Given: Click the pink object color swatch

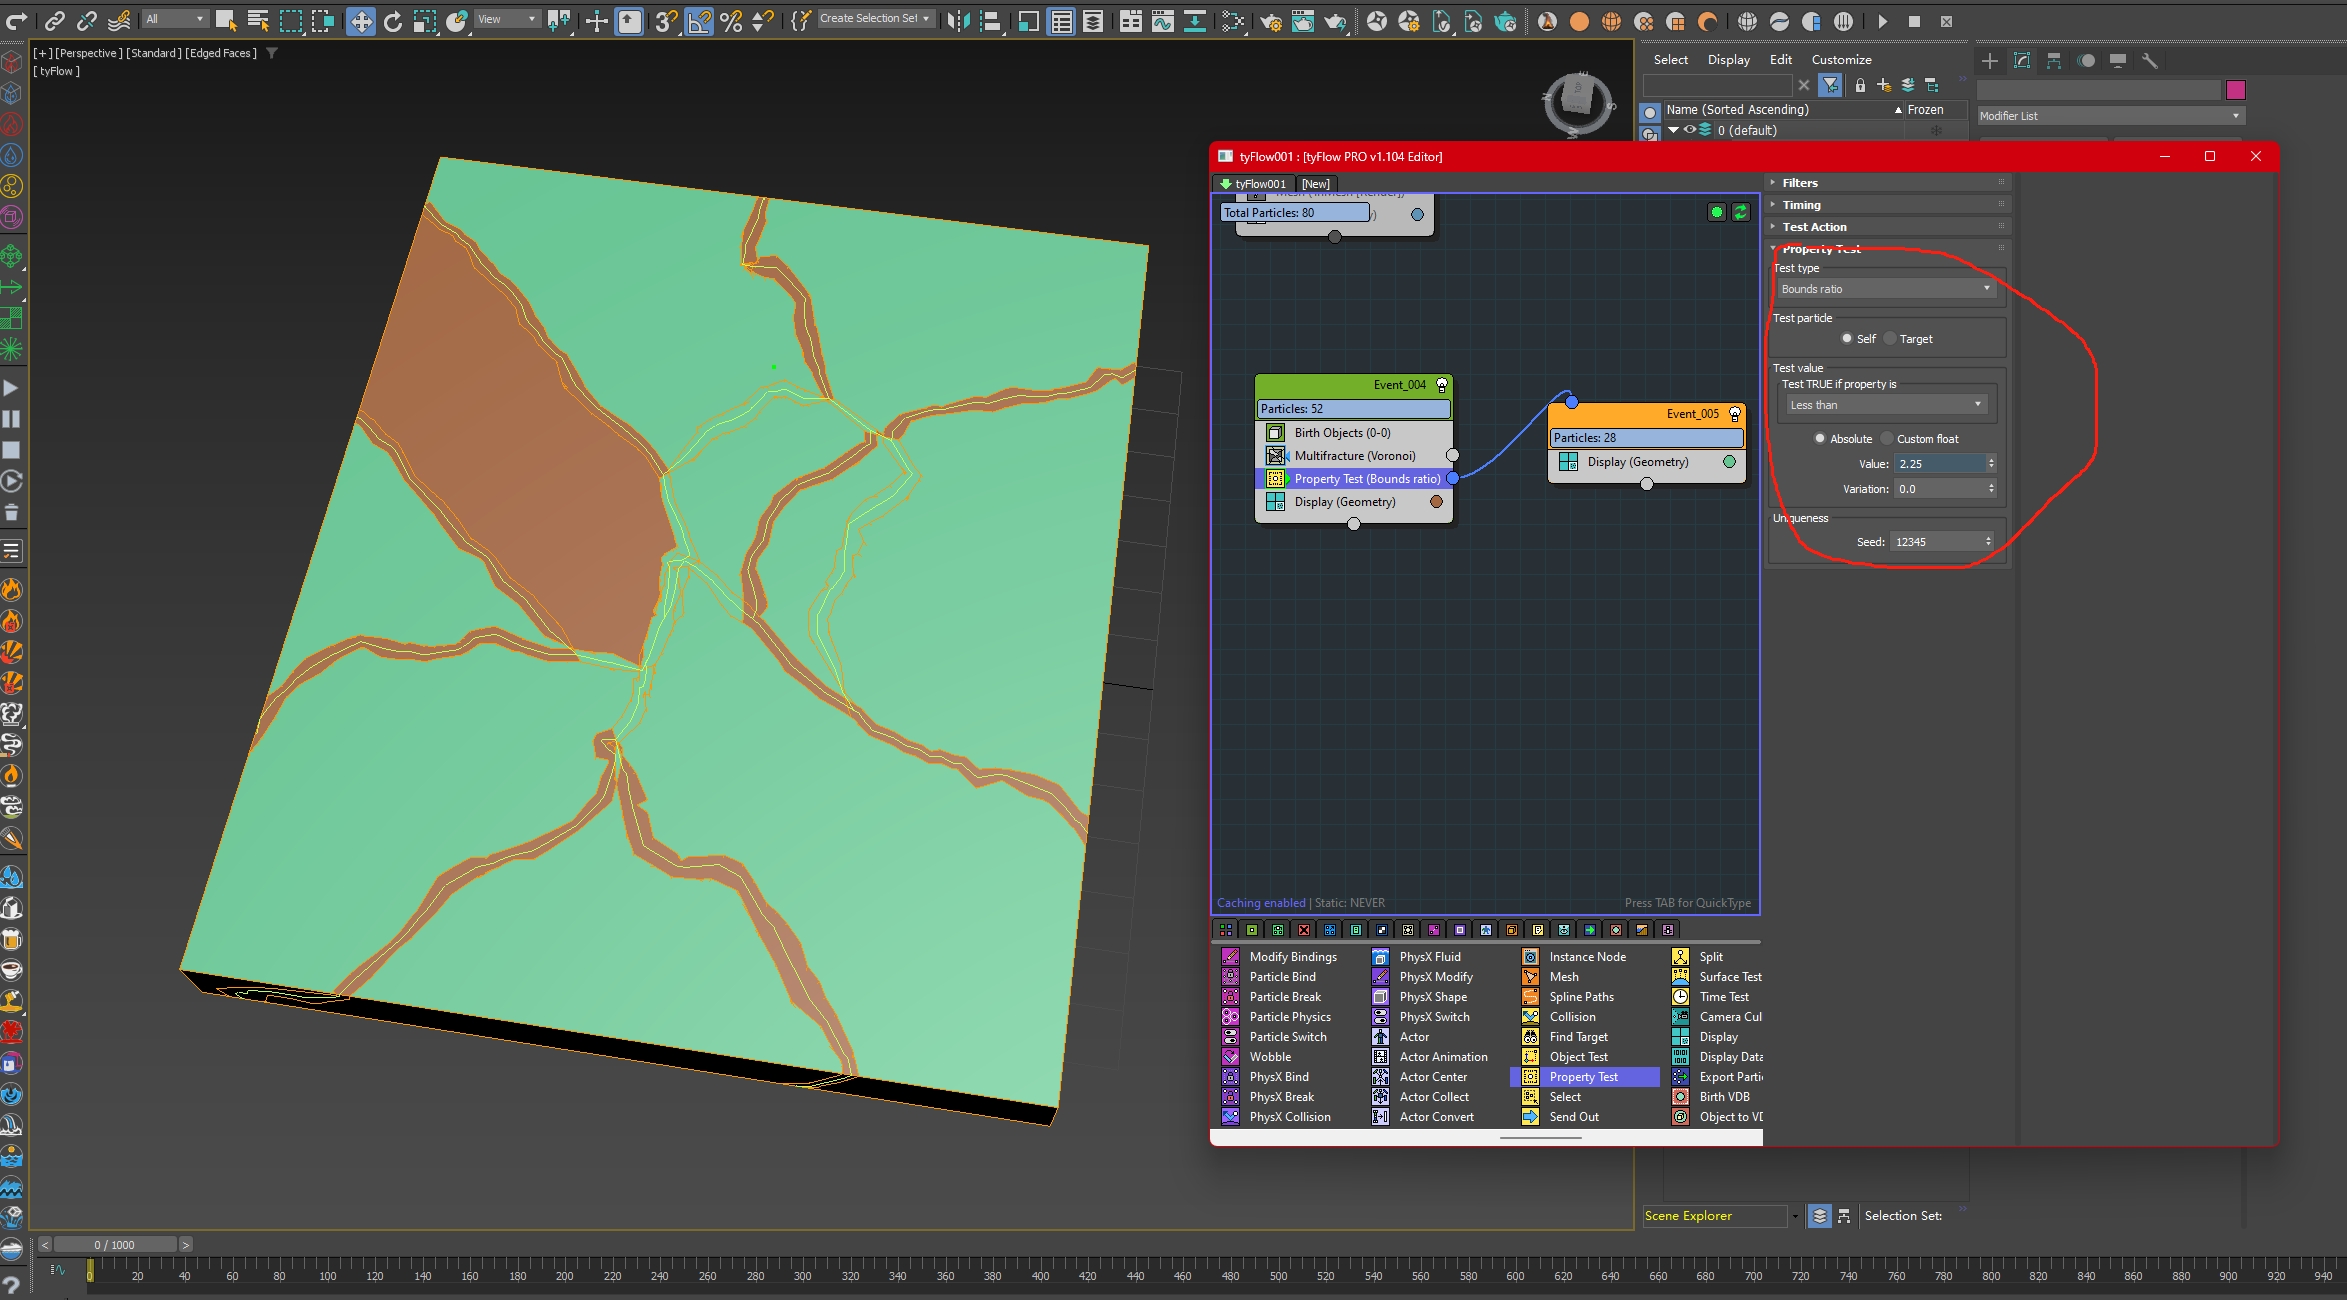Looking at the screenshot, I should click(x=2236, y=90).
